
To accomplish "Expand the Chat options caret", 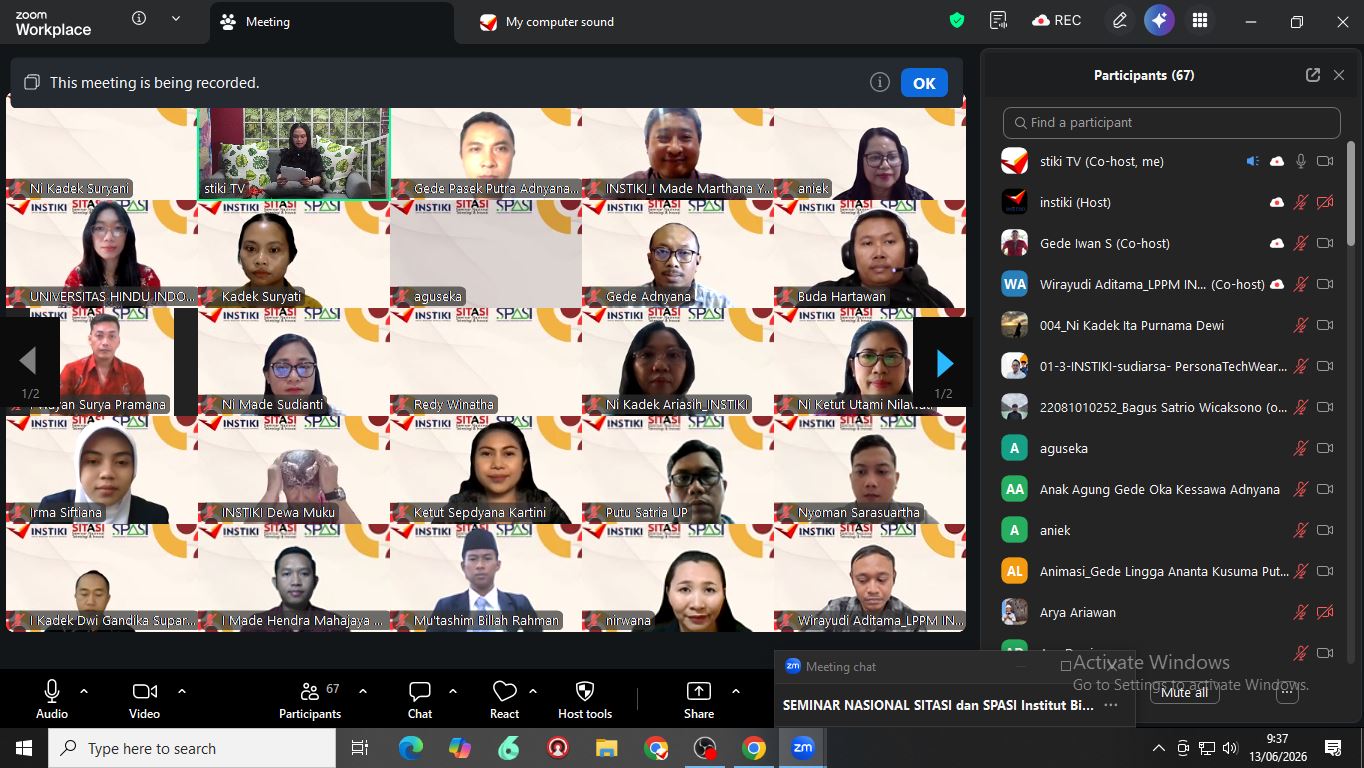I will click(453, 691).
